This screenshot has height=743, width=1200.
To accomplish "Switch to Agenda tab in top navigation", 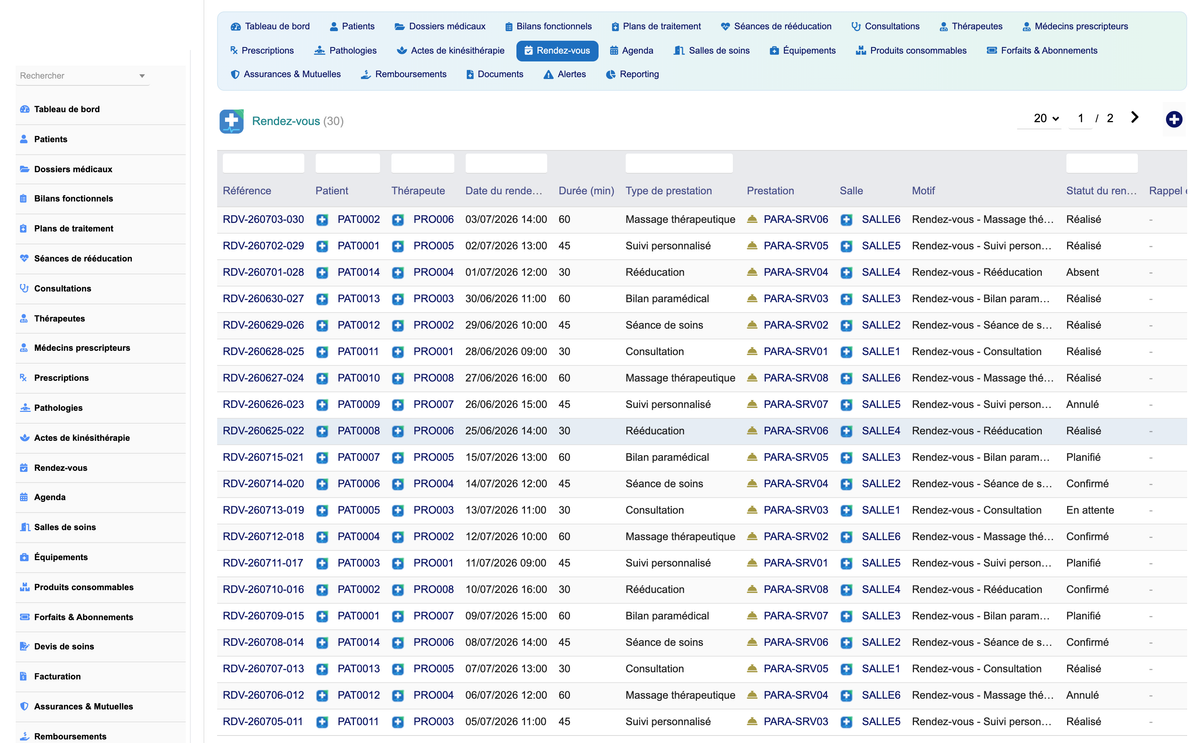I will point(631,50).
